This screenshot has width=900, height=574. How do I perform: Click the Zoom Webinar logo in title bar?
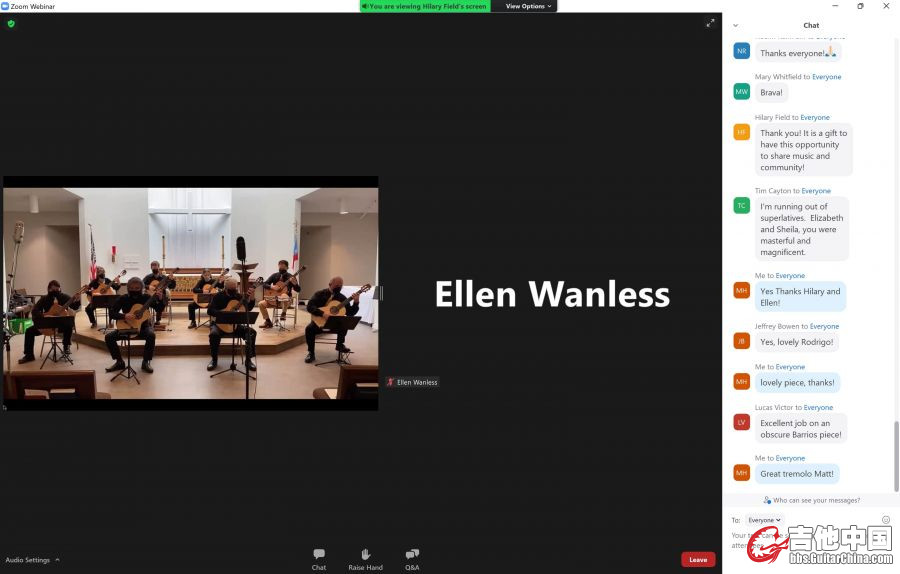(6, 6)
